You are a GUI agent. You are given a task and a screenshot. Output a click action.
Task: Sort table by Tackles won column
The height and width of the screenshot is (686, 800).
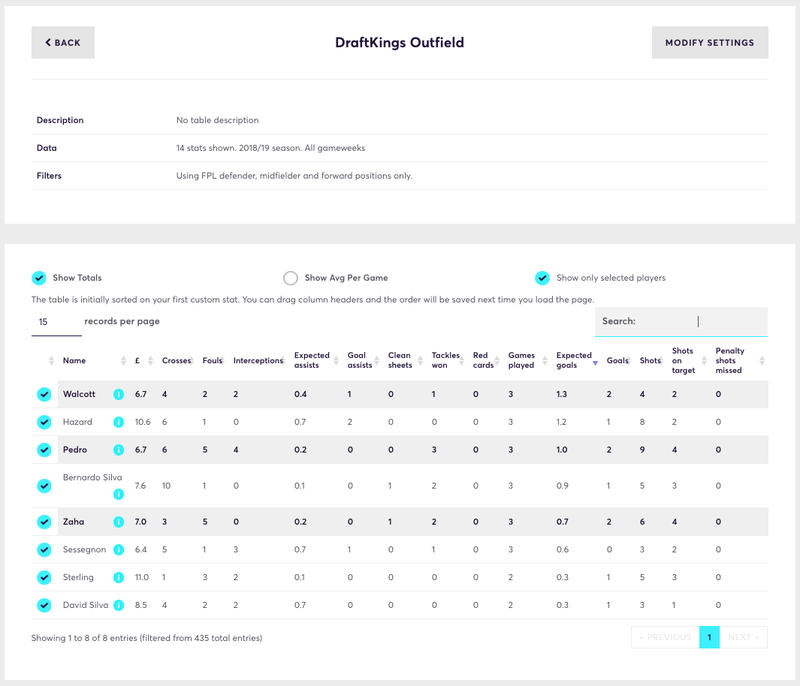447,361
